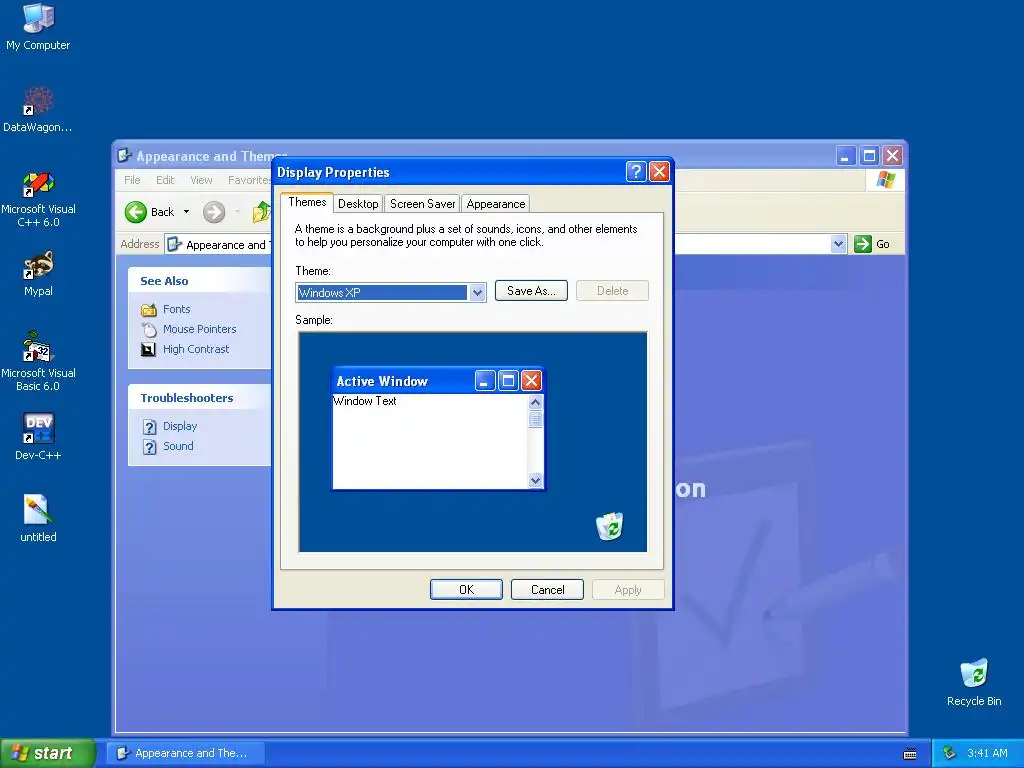Click the Save As... button
1024x768 pixels.
531,291
